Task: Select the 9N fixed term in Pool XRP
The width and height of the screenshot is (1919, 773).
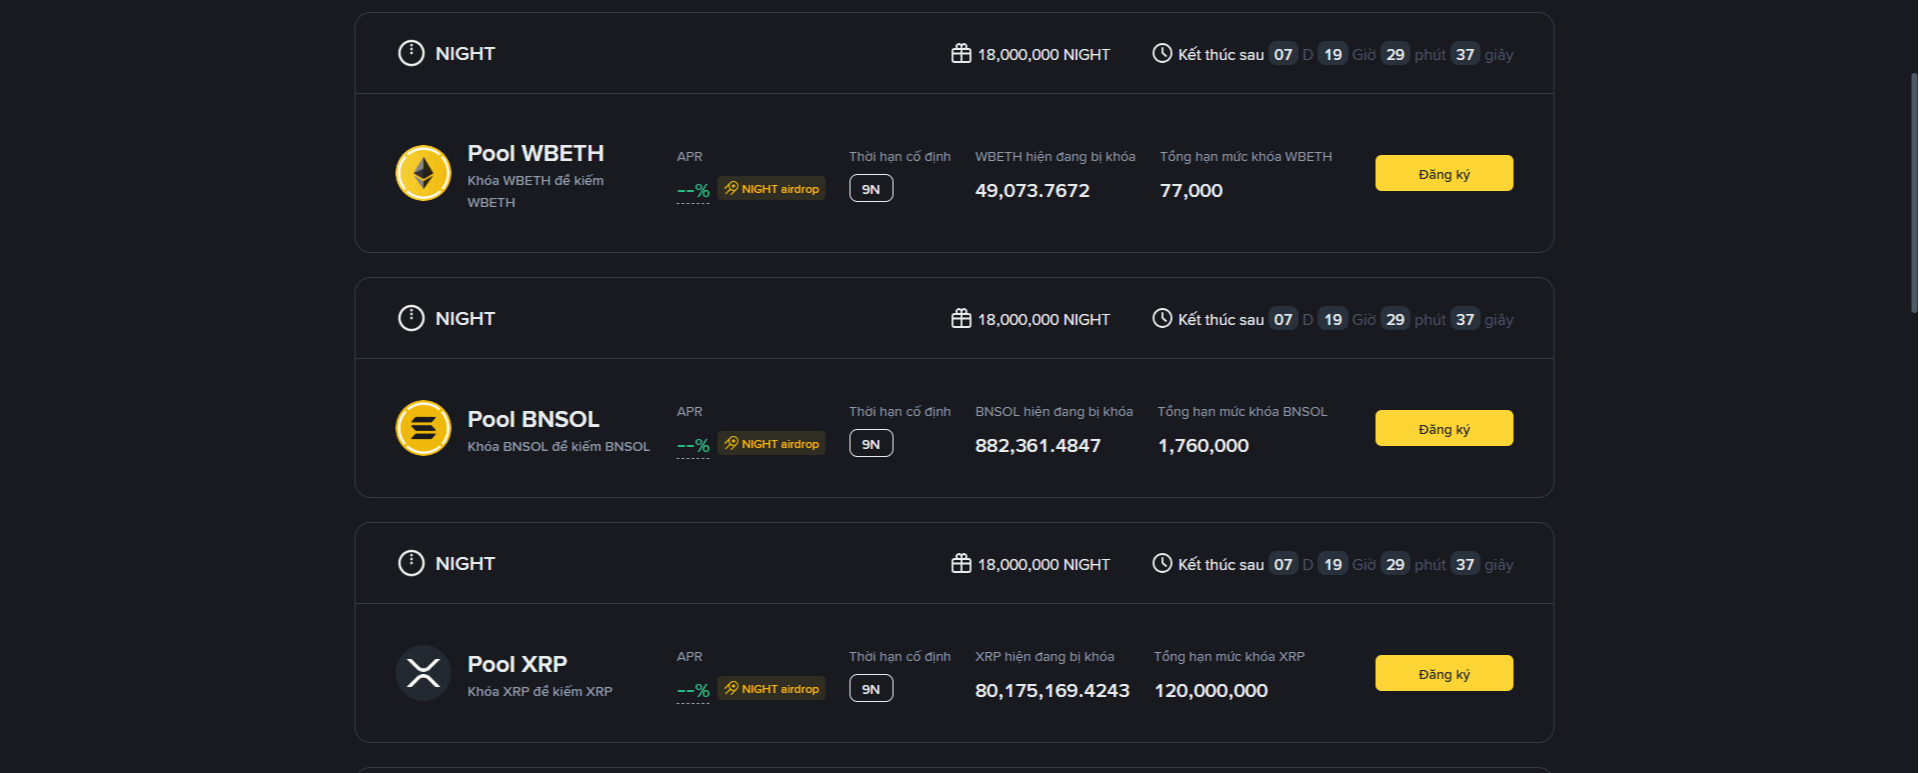Action: 871,689
